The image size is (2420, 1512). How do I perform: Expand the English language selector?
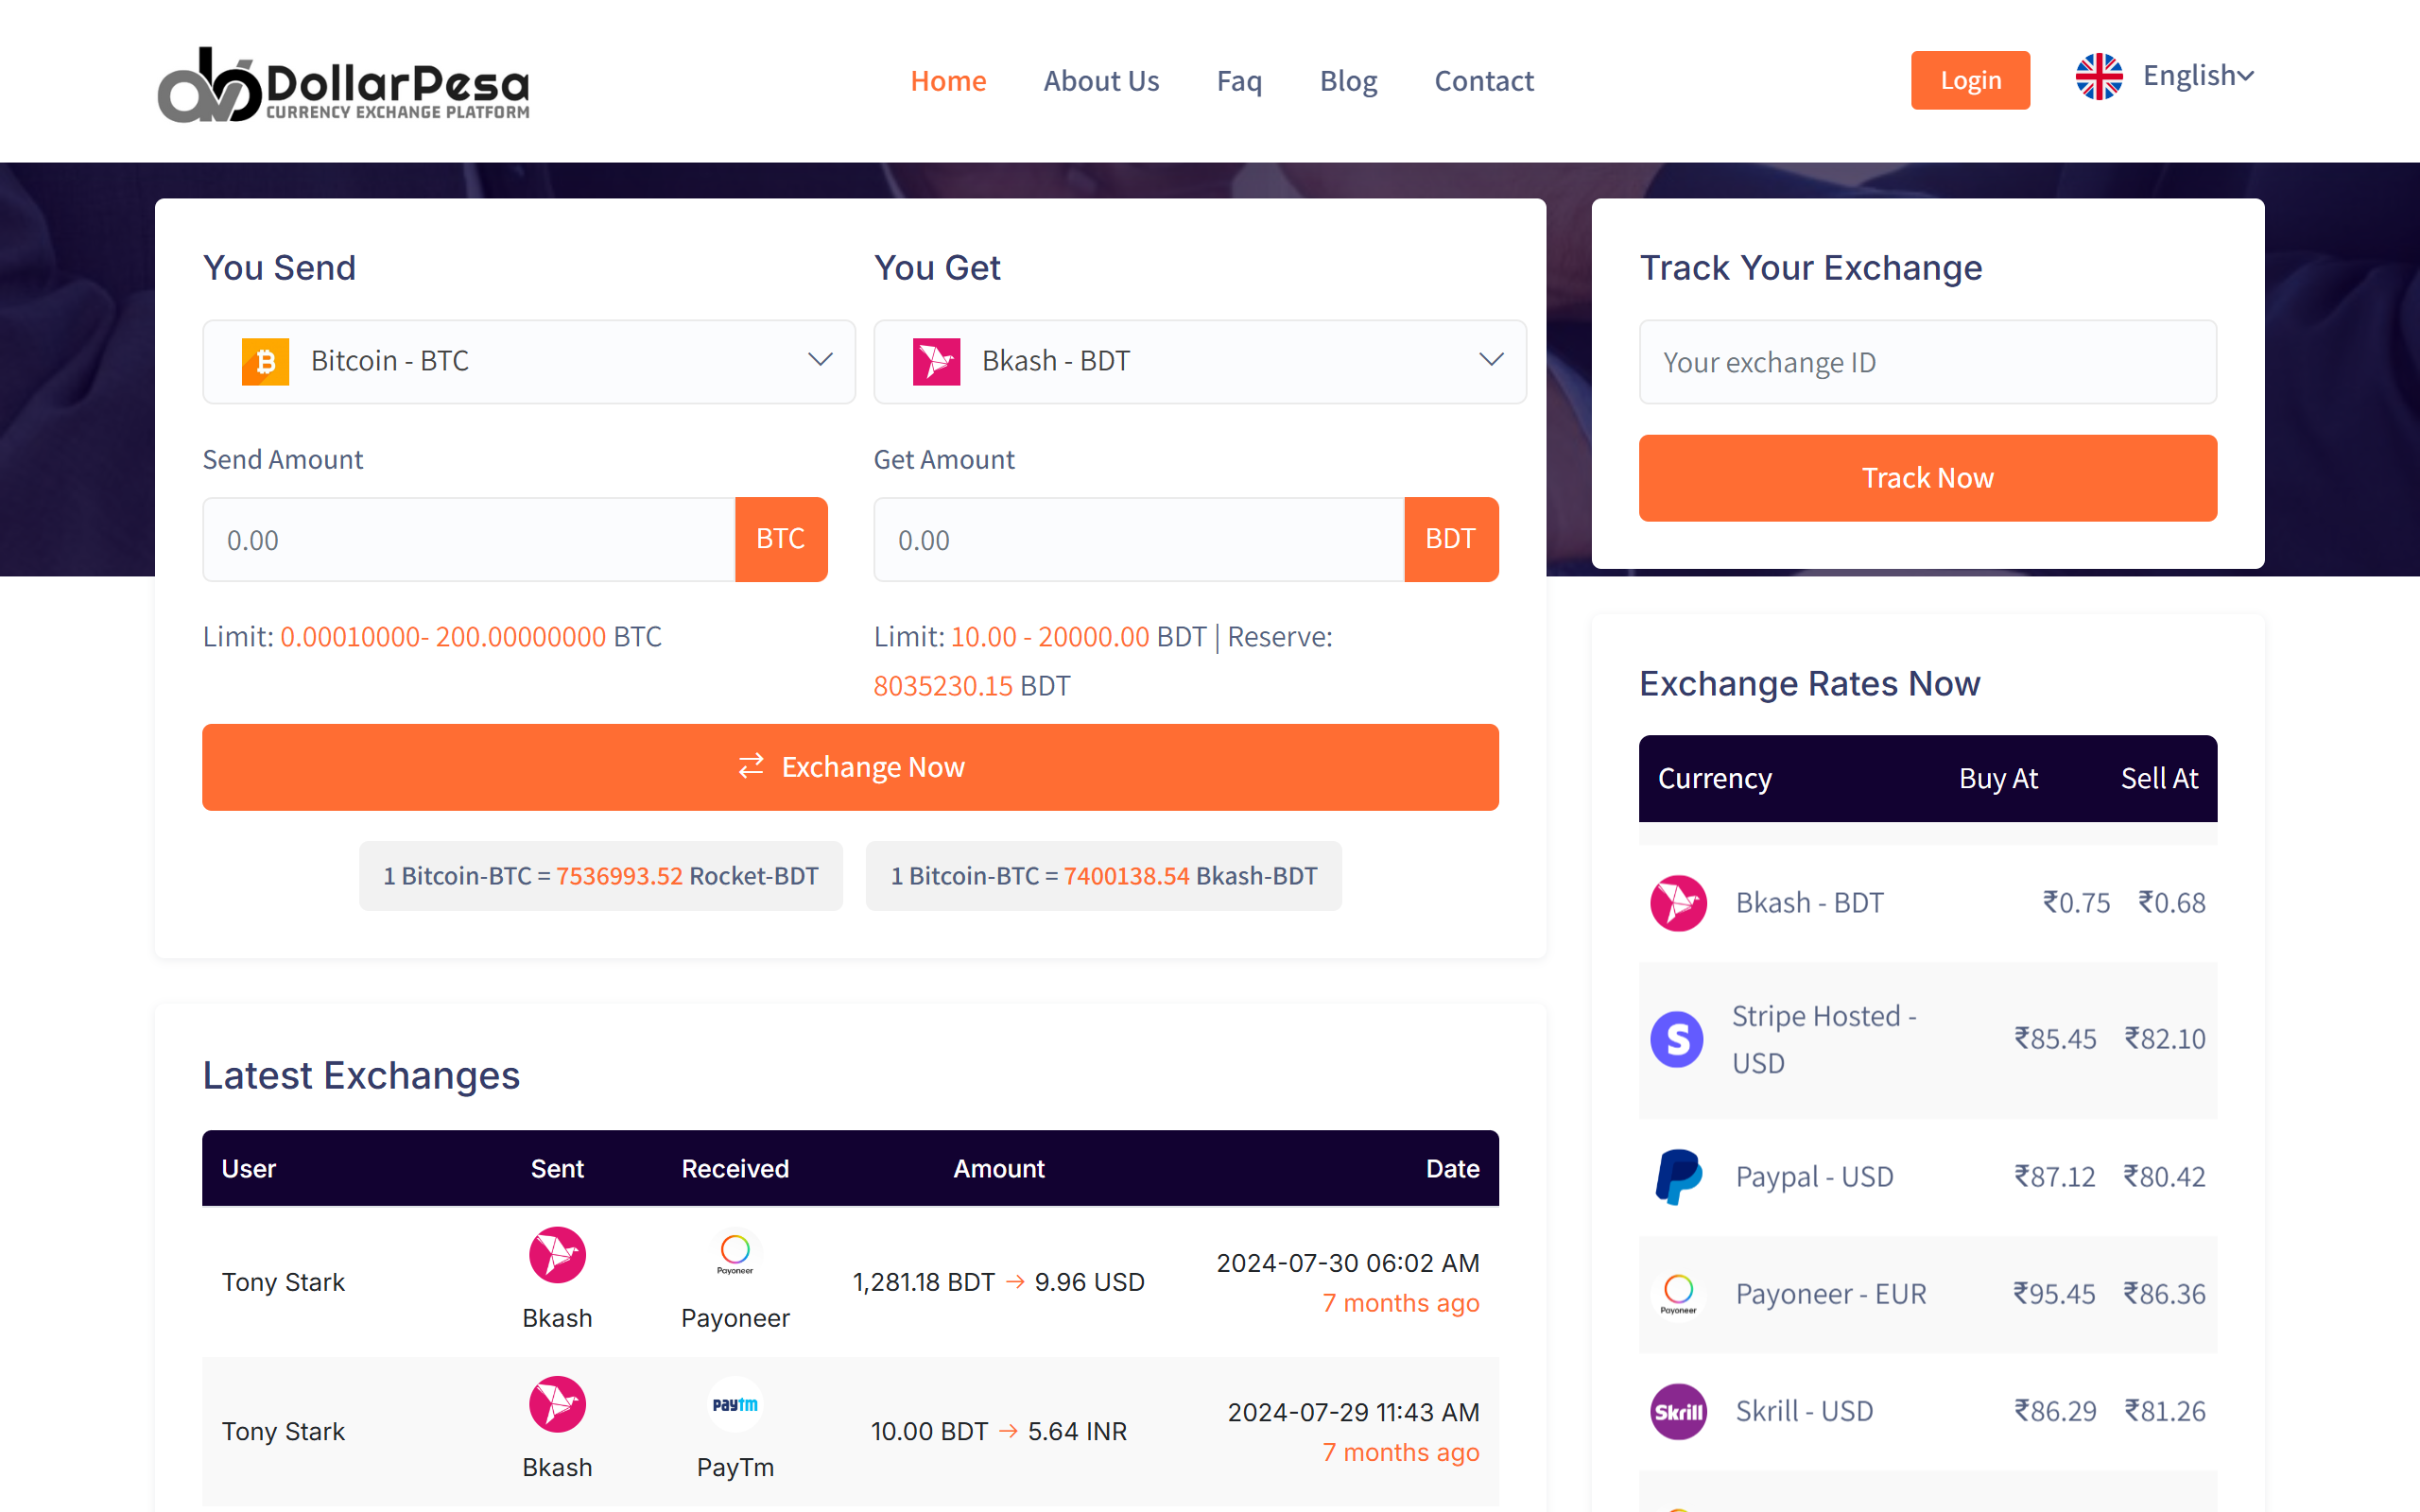coord(2198,76)
